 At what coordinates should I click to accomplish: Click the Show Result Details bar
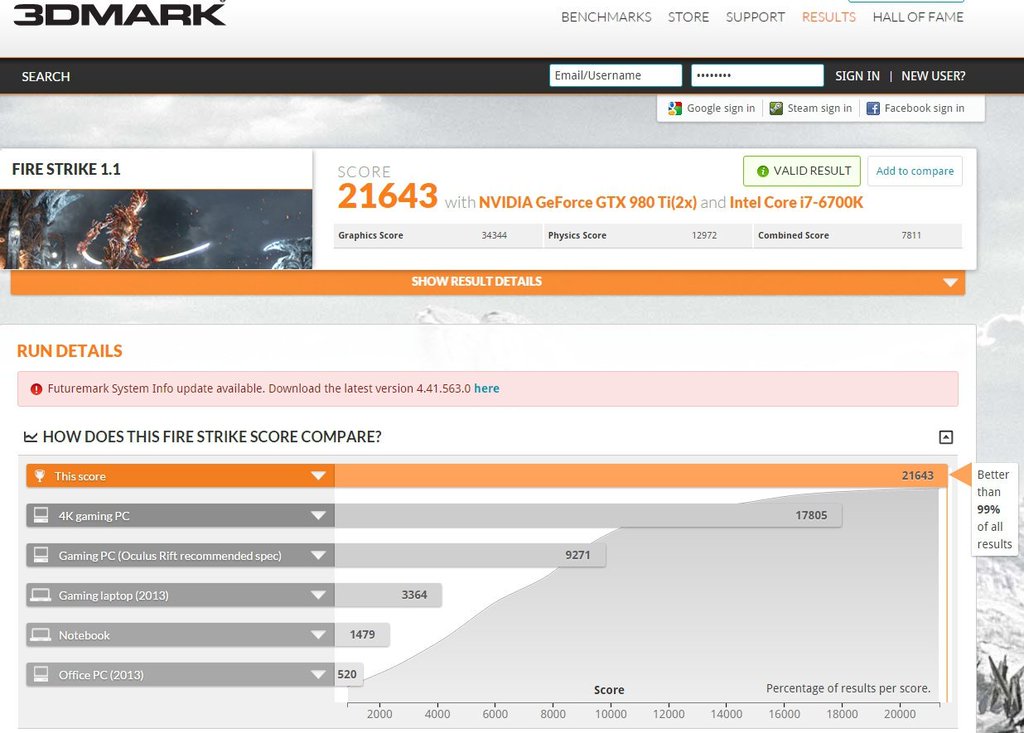pyautogui.click(x=488, y=282)
